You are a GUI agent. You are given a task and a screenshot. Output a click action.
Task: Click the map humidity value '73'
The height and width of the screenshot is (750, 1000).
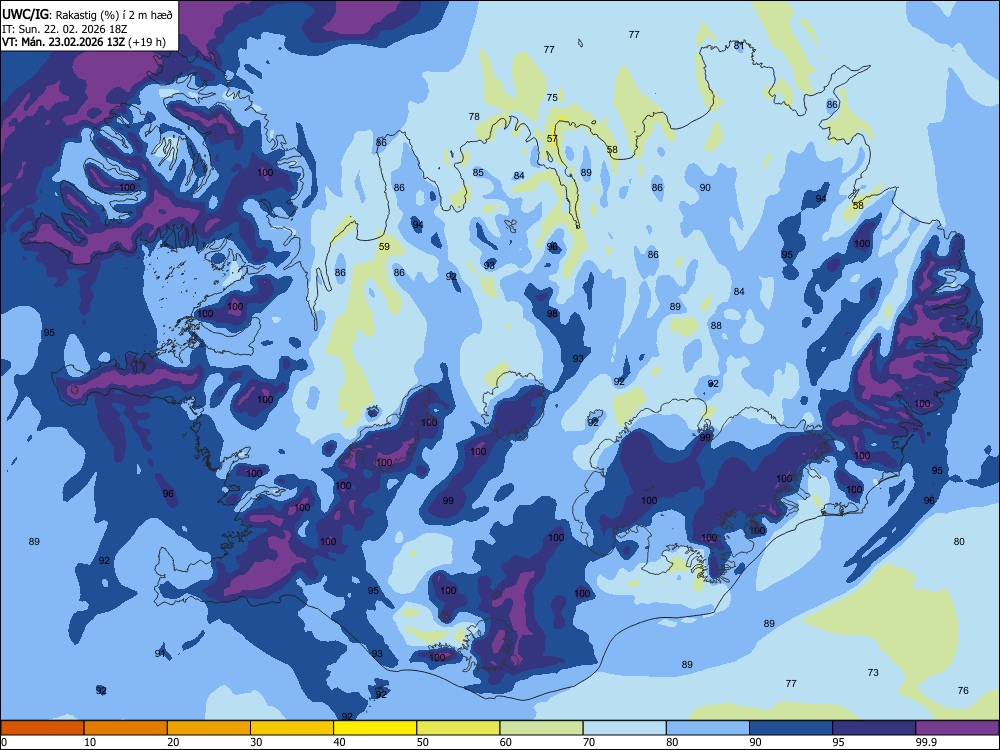(x=873, y=672)
